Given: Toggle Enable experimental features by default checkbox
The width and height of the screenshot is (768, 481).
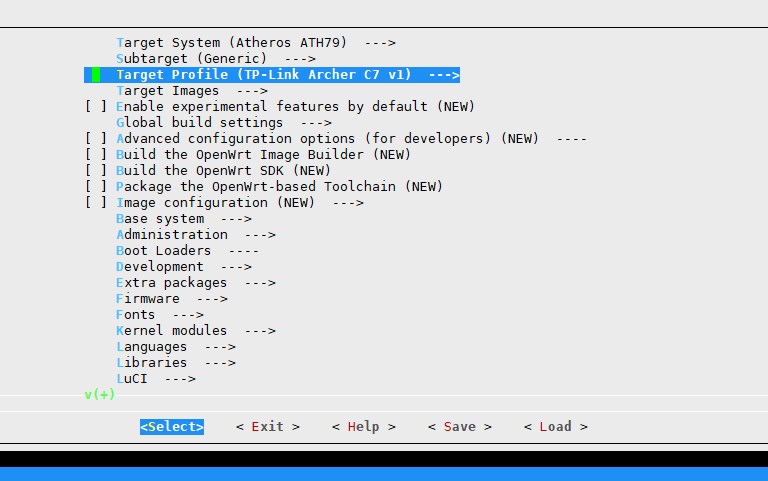Looking at the screenshot, I should (96, 107).
